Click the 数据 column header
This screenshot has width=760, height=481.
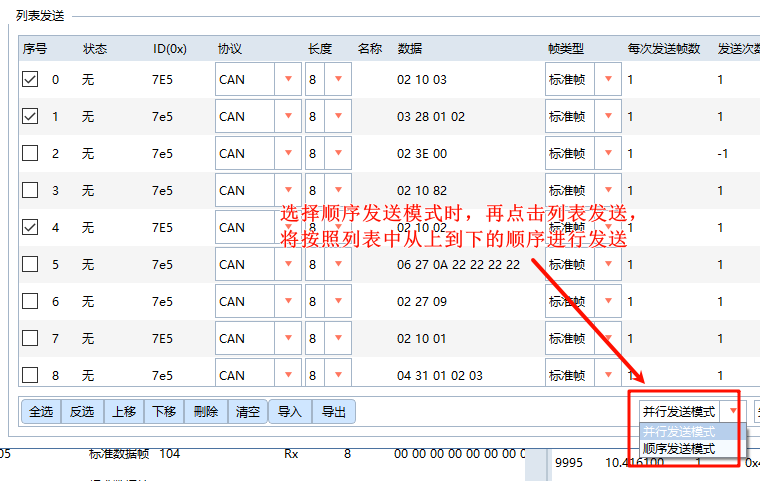point(410,48)
